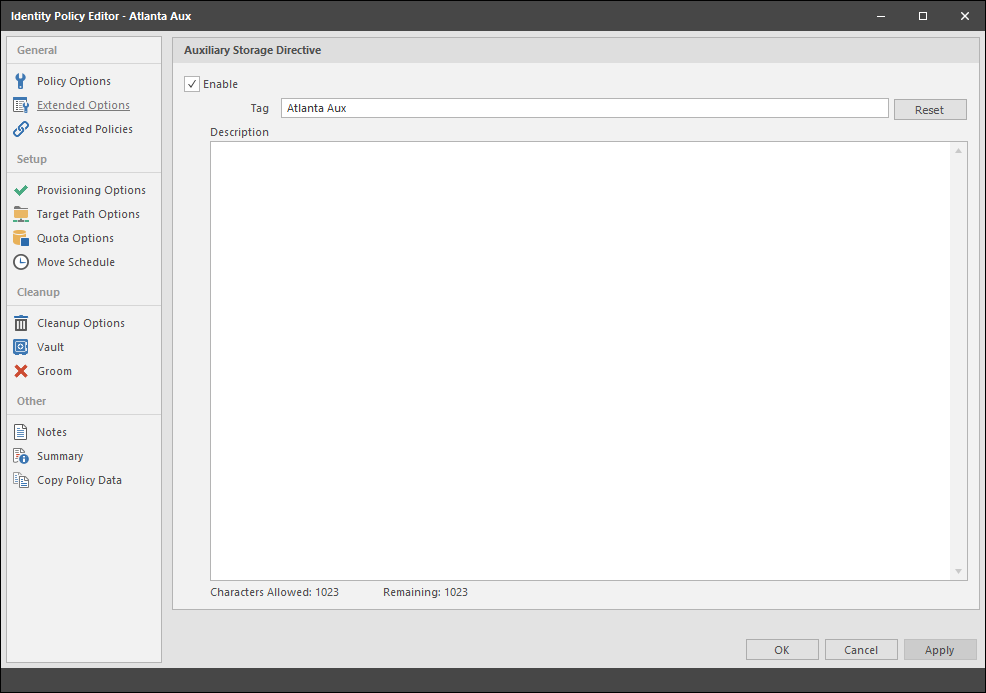The width and height of the screenshot is (986, 693).
Task: Click the Summary info document icon
Action: coord(21,456)
